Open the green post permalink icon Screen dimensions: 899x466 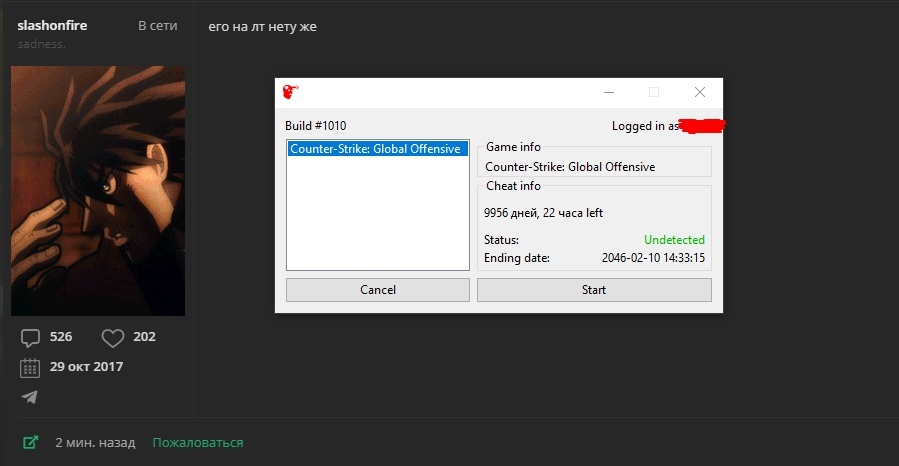pos(30,442)
